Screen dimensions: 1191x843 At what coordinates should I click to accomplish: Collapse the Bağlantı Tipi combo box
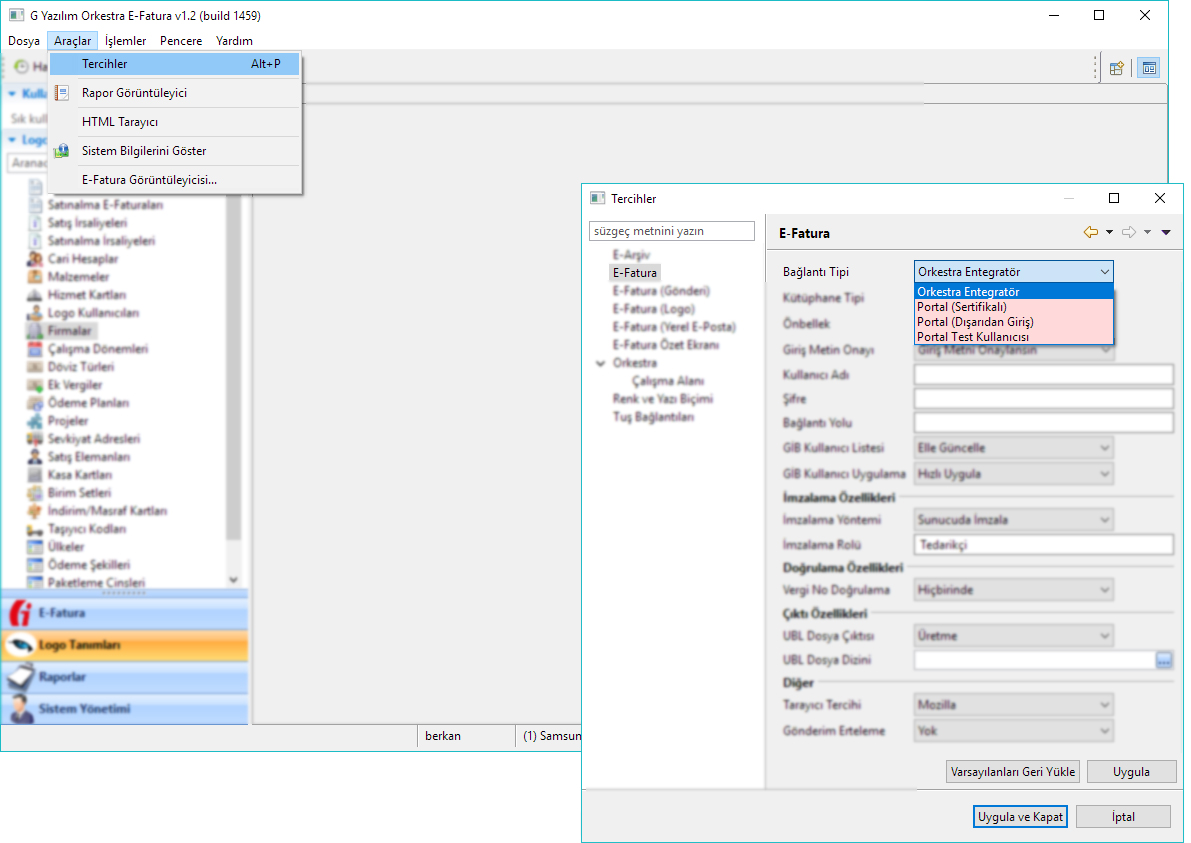[x=1104, y=272]
